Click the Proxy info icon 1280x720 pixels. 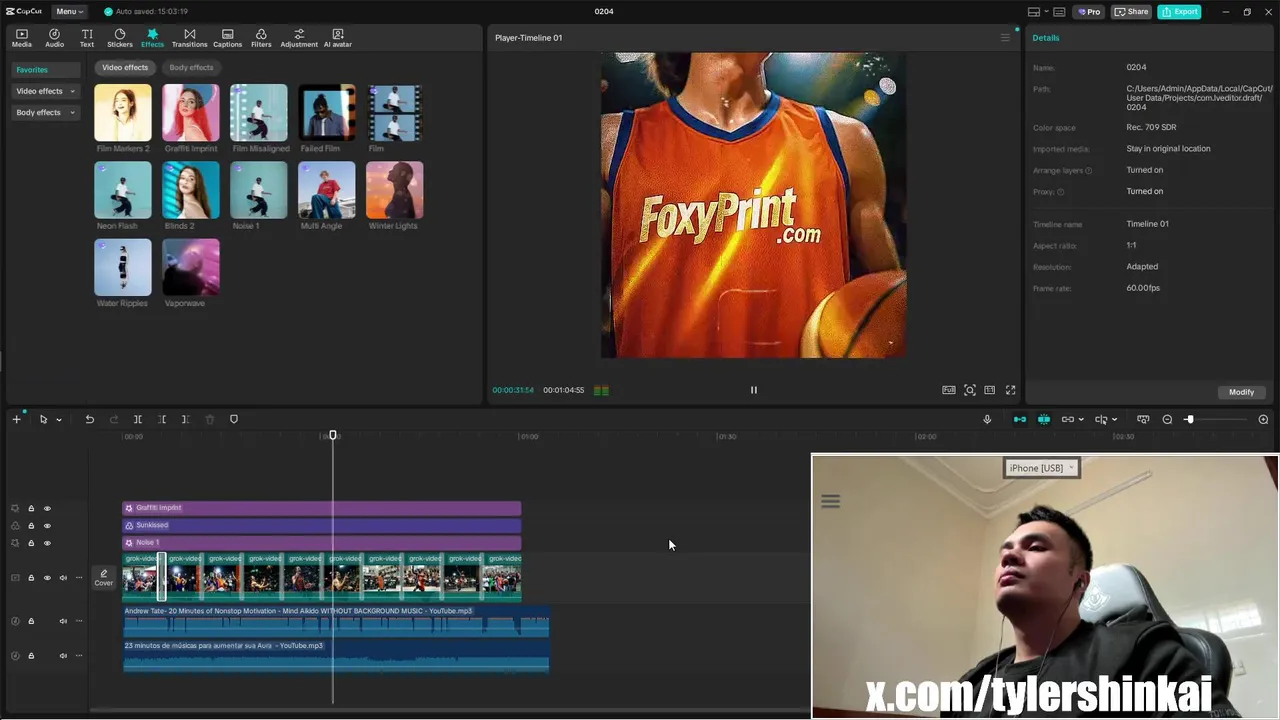[1061, 192]
